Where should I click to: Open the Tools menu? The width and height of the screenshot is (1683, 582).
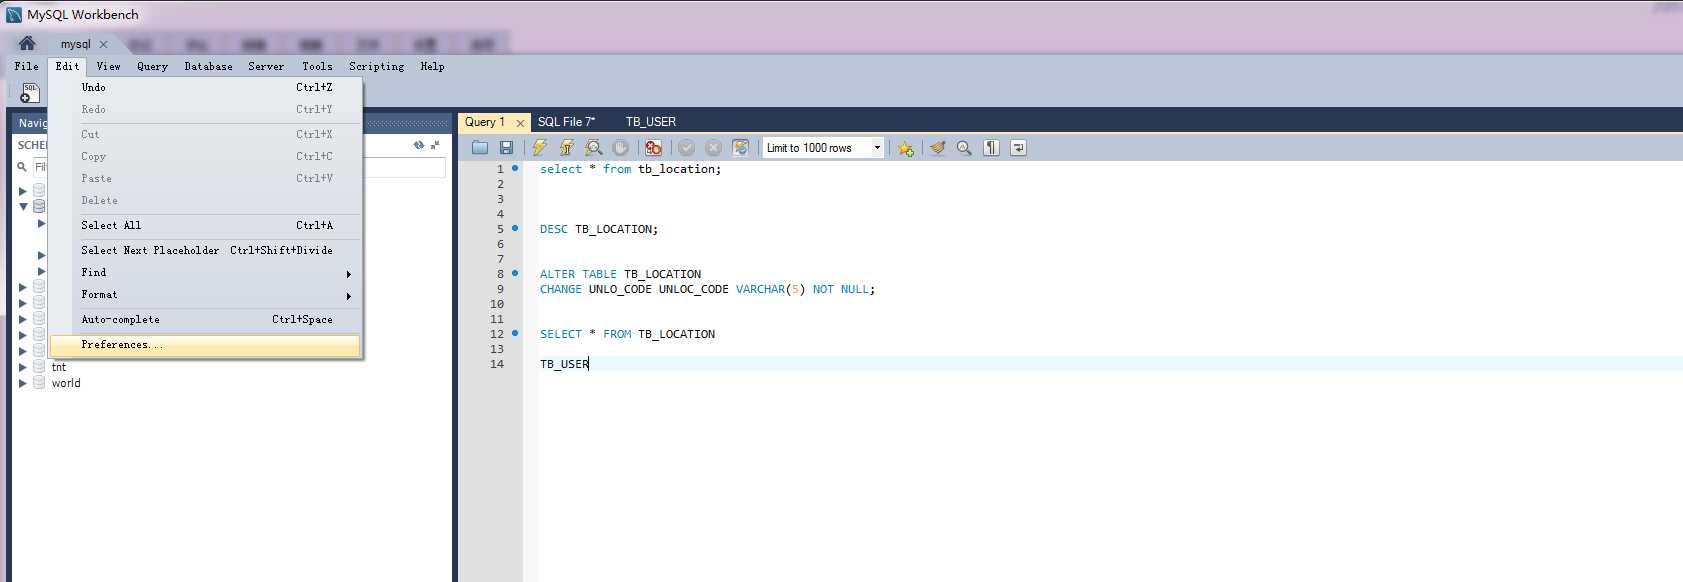click(317, 66)
